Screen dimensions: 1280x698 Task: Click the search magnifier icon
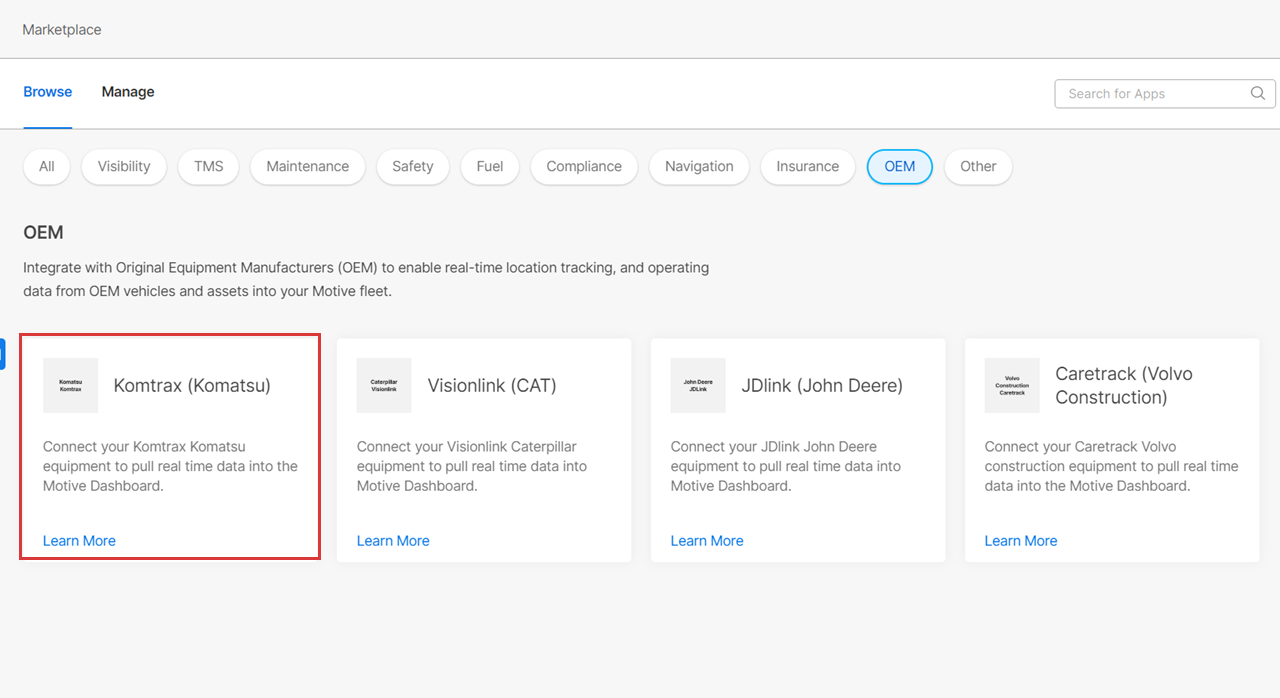pyautogui.click(x=1258, y=93)
